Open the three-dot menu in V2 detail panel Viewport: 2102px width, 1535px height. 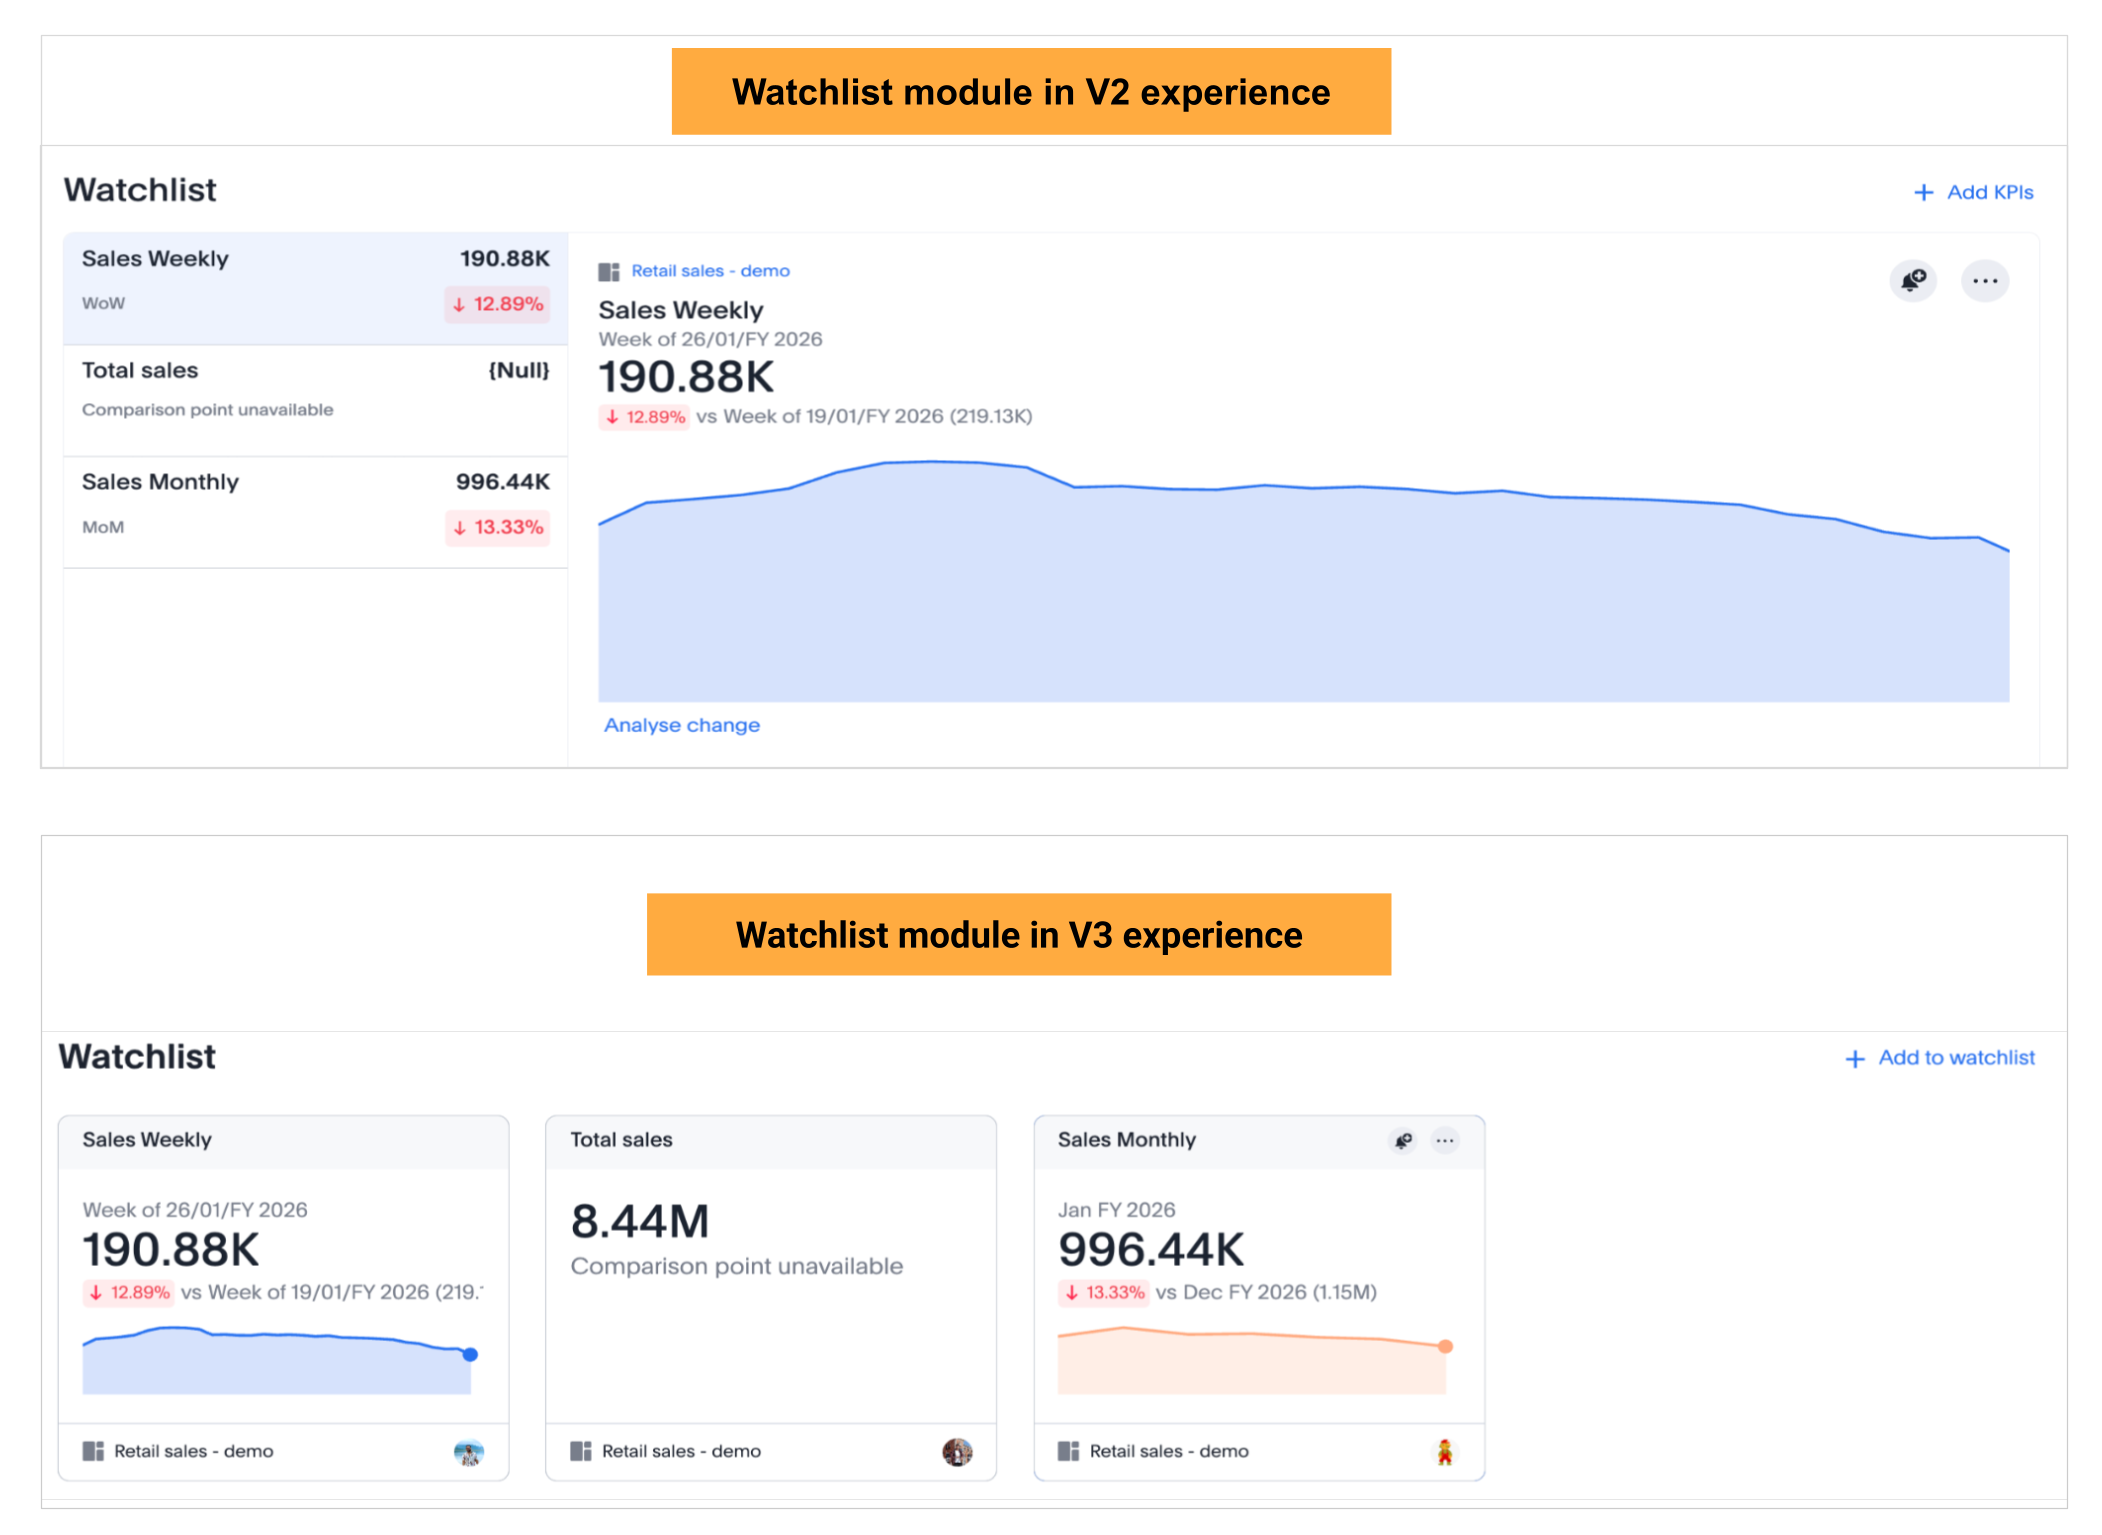(1984, 281)
